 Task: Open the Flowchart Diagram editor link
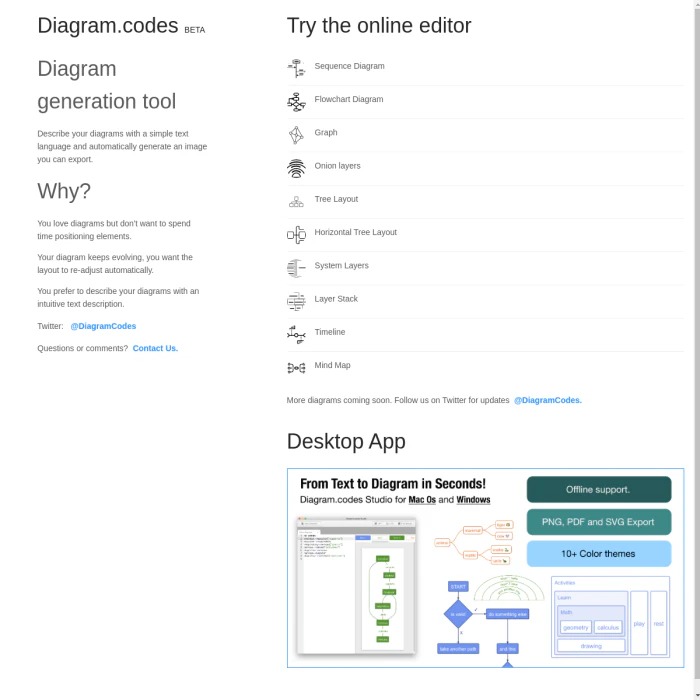349,99
